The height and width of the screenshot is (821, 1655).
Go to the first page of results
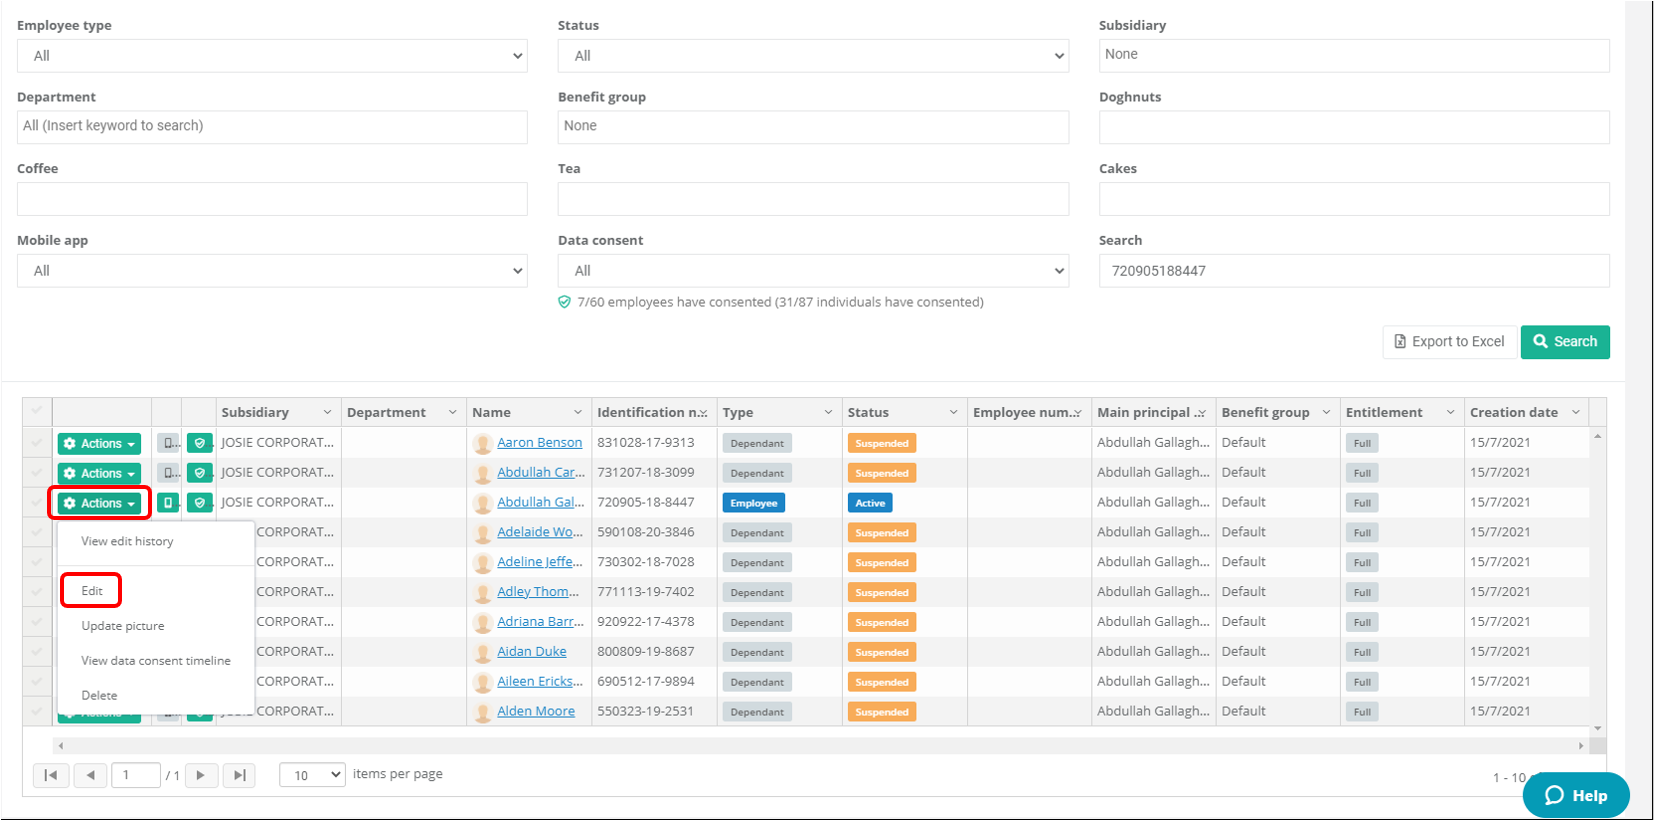tap(51, 775)
